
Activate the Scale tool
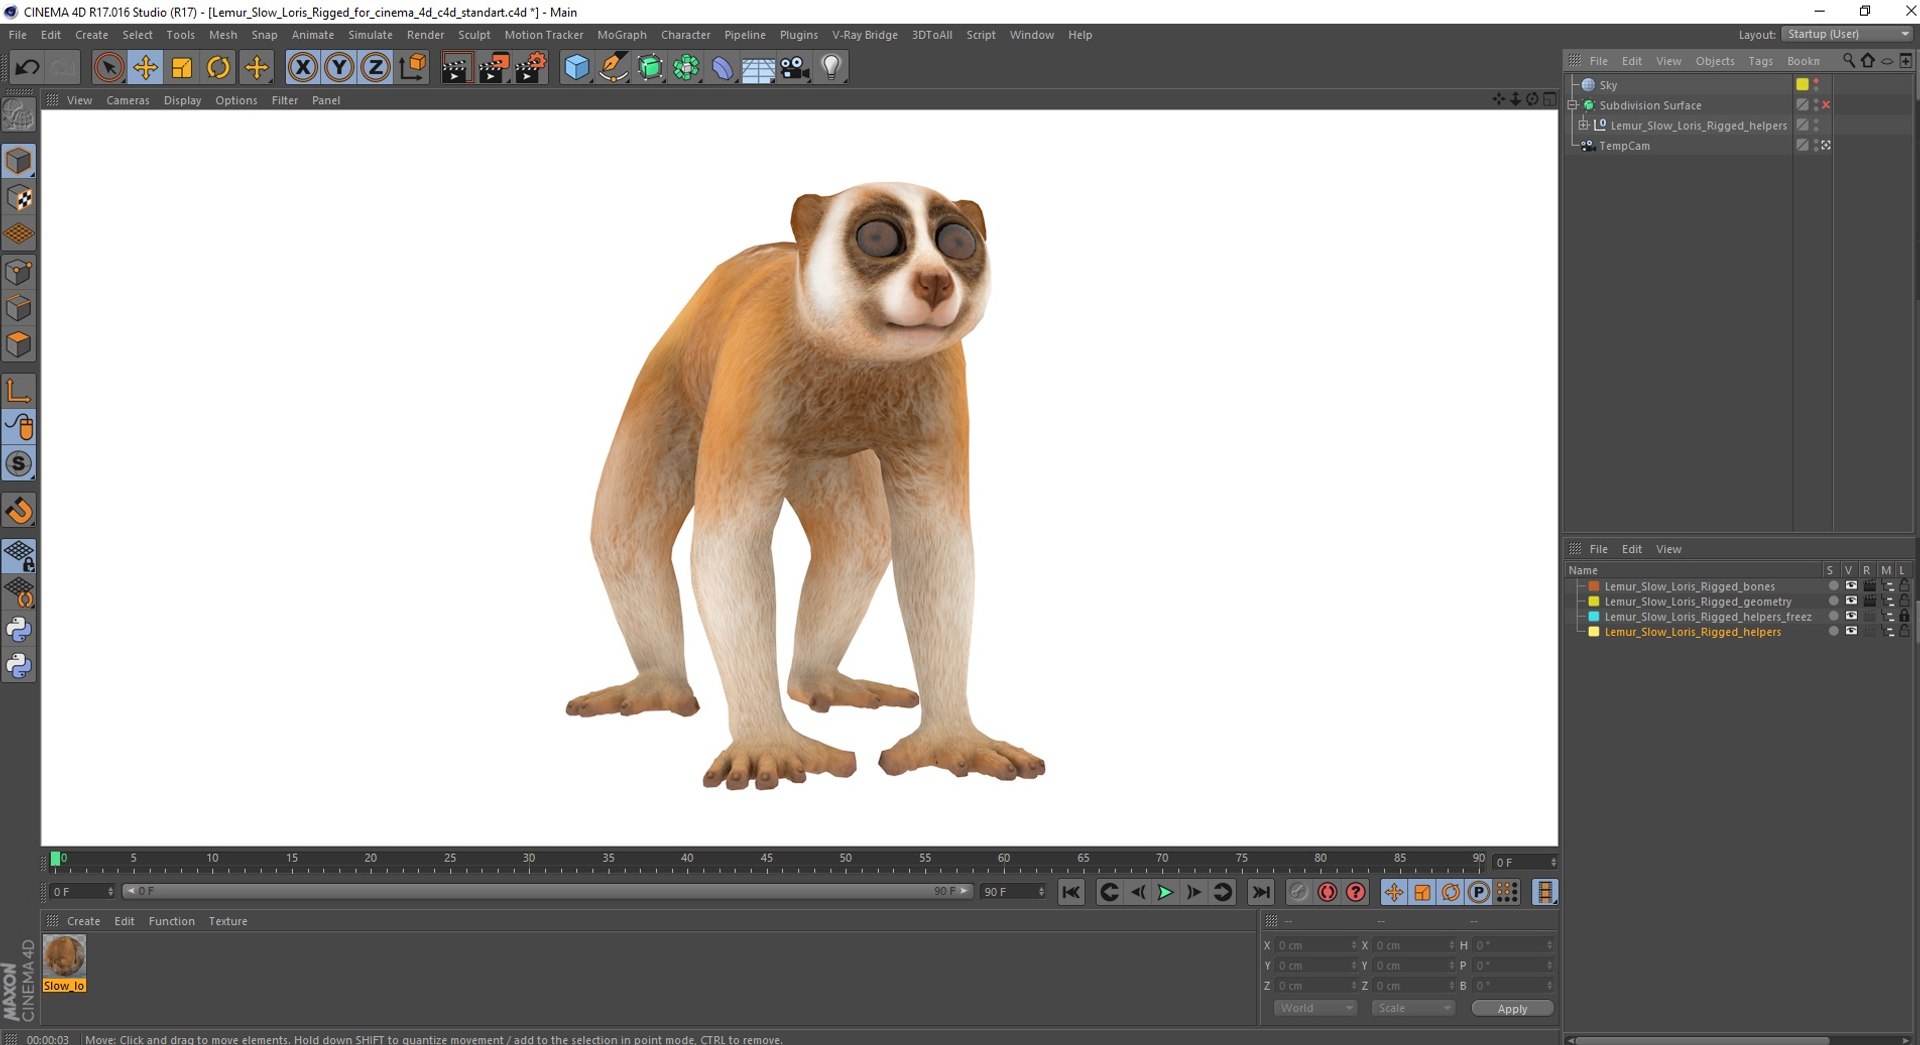click(x=182, y=68)
